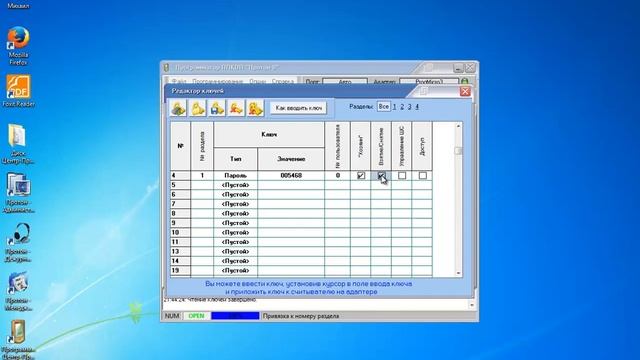640x360 pixels.
Task: Open the 'Справка' menu in main window
Action: coord(283,82)
